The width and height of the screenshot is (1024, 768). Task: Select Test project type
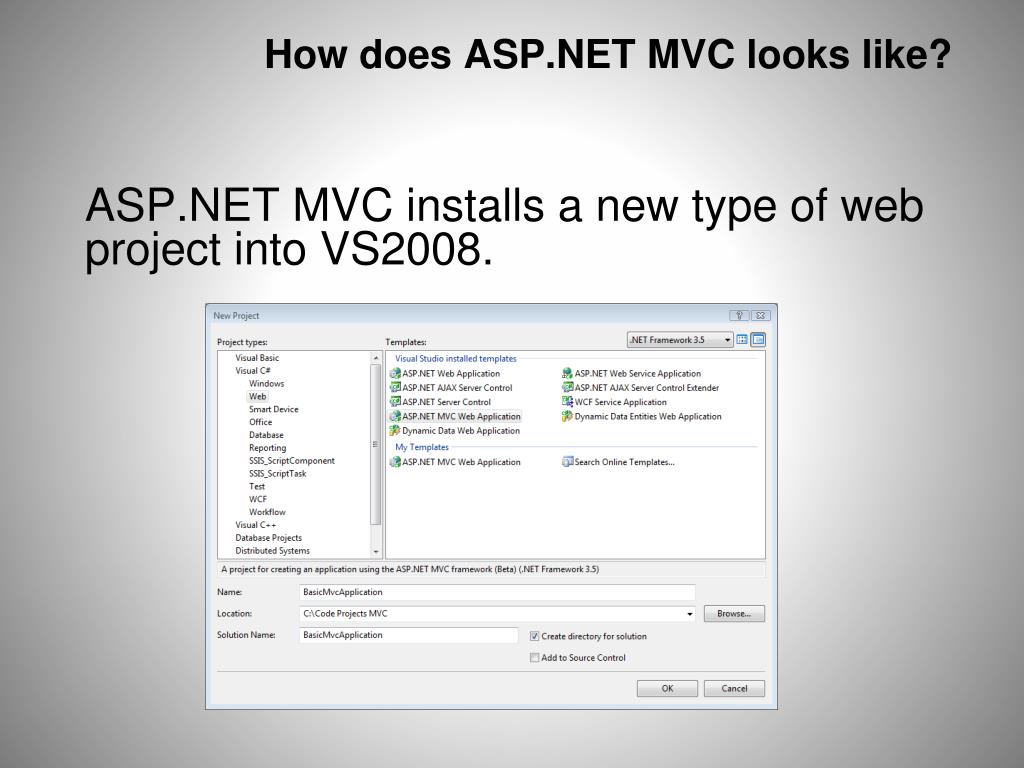tap(257, 487)
